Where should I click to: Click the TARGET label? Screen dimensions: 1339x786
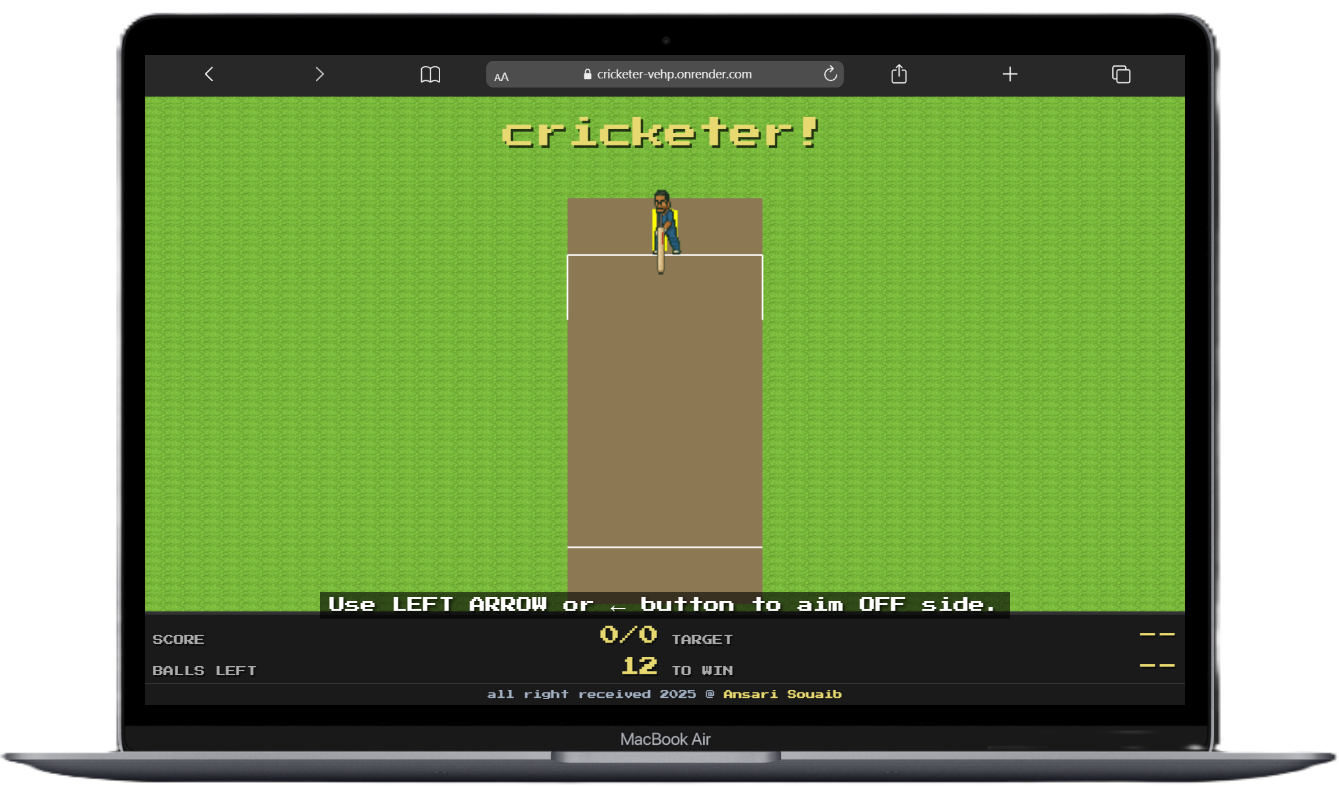pyautogui.click(x=702, y=639)
